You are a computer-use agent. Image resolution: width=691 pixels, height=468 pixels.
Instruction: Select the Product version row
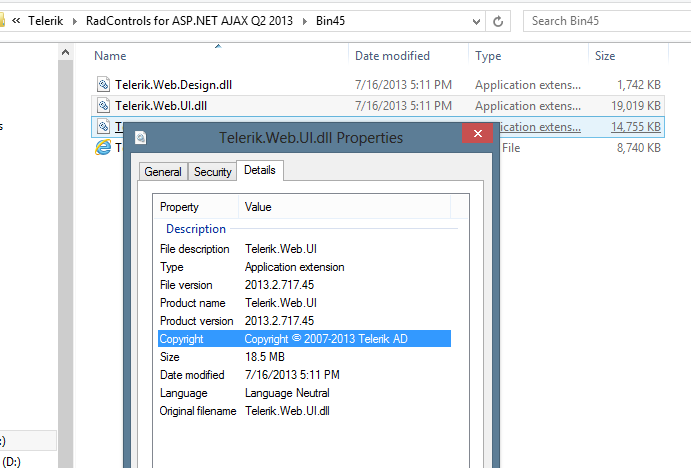pyautogui.click(x=305, y=321)
